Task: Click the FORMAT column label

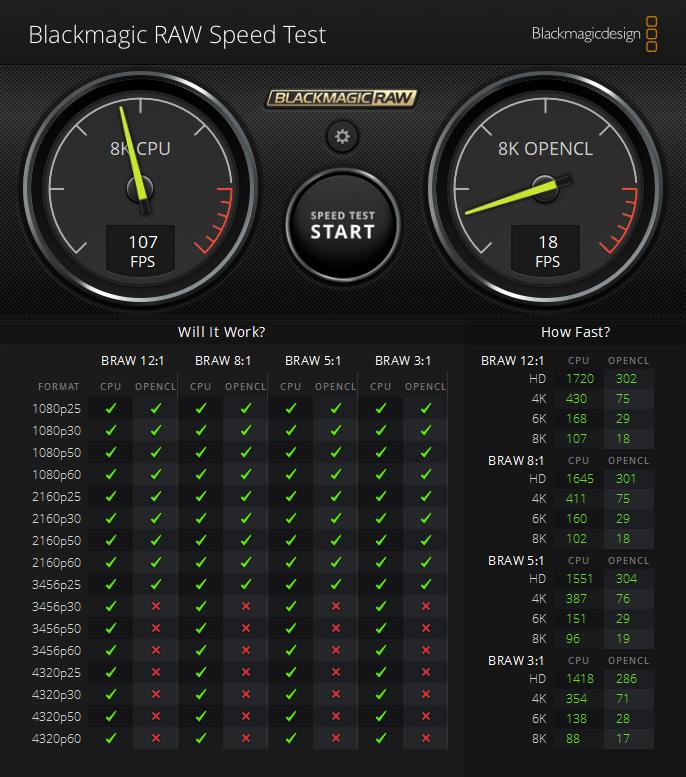Action: [58, 387]
